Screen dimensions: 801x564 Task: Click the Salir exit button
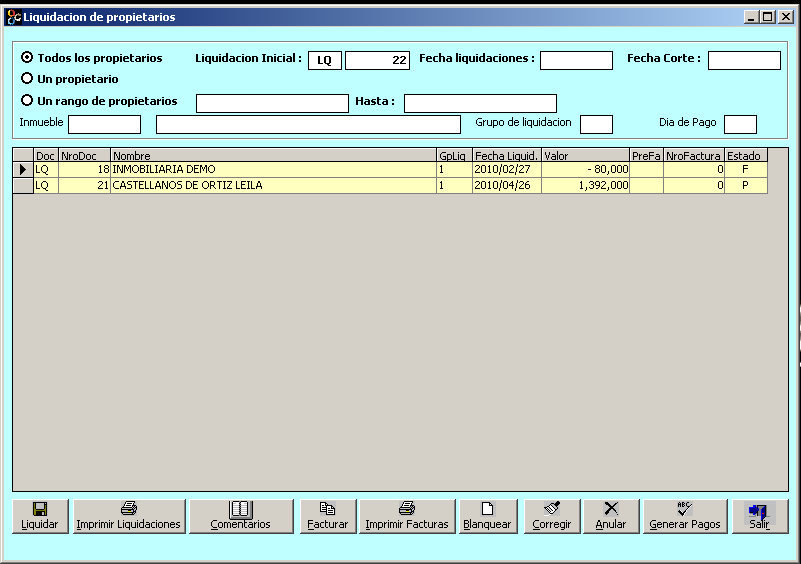click(760, 516)
